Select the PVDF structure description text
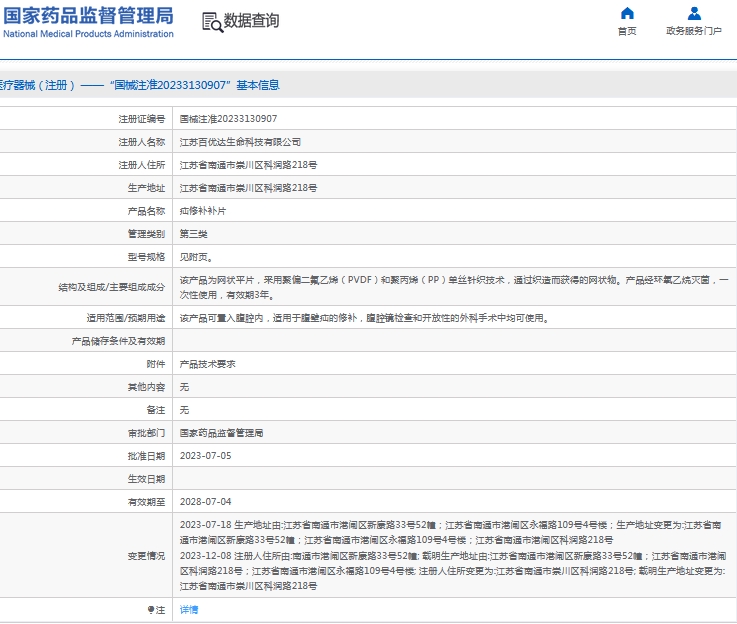Screen dimensions: 737x624 point(454,287)
